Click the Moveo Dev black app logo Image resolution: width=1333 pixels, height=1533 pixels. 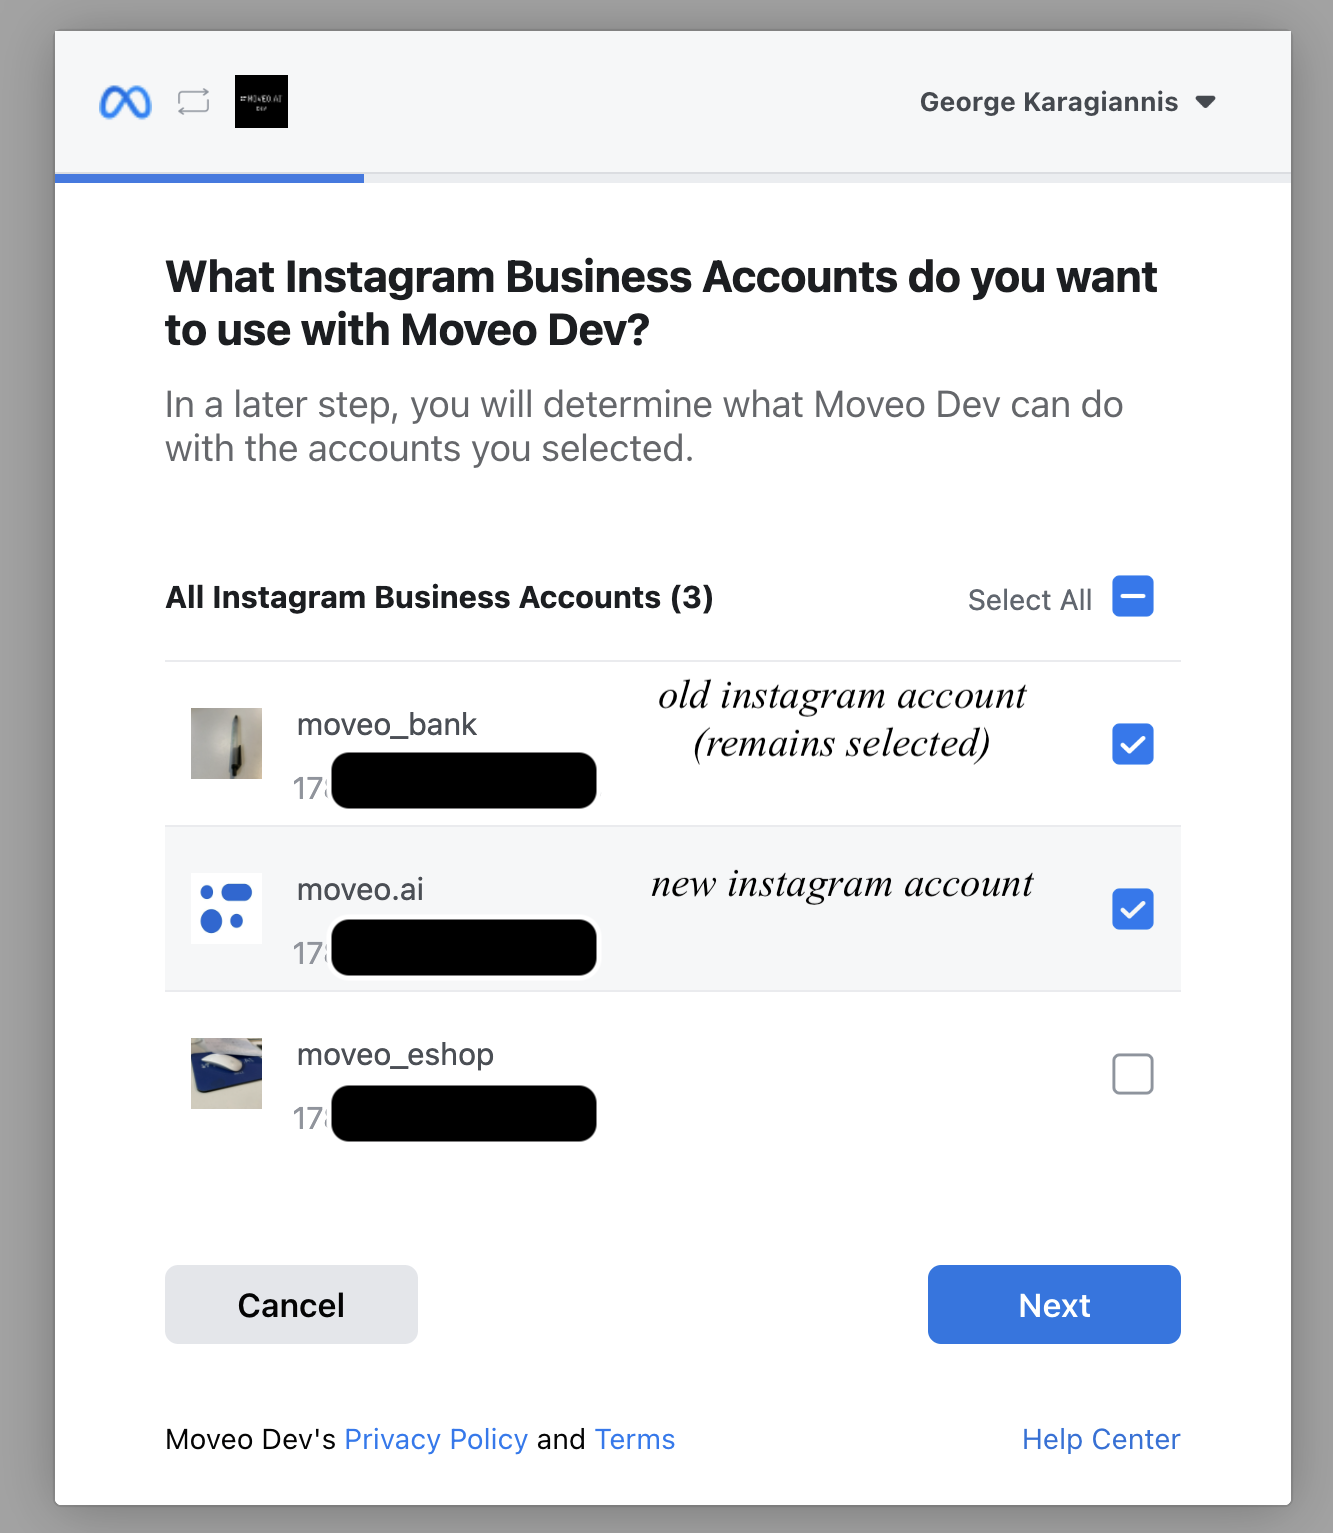(x=261, y=102)
